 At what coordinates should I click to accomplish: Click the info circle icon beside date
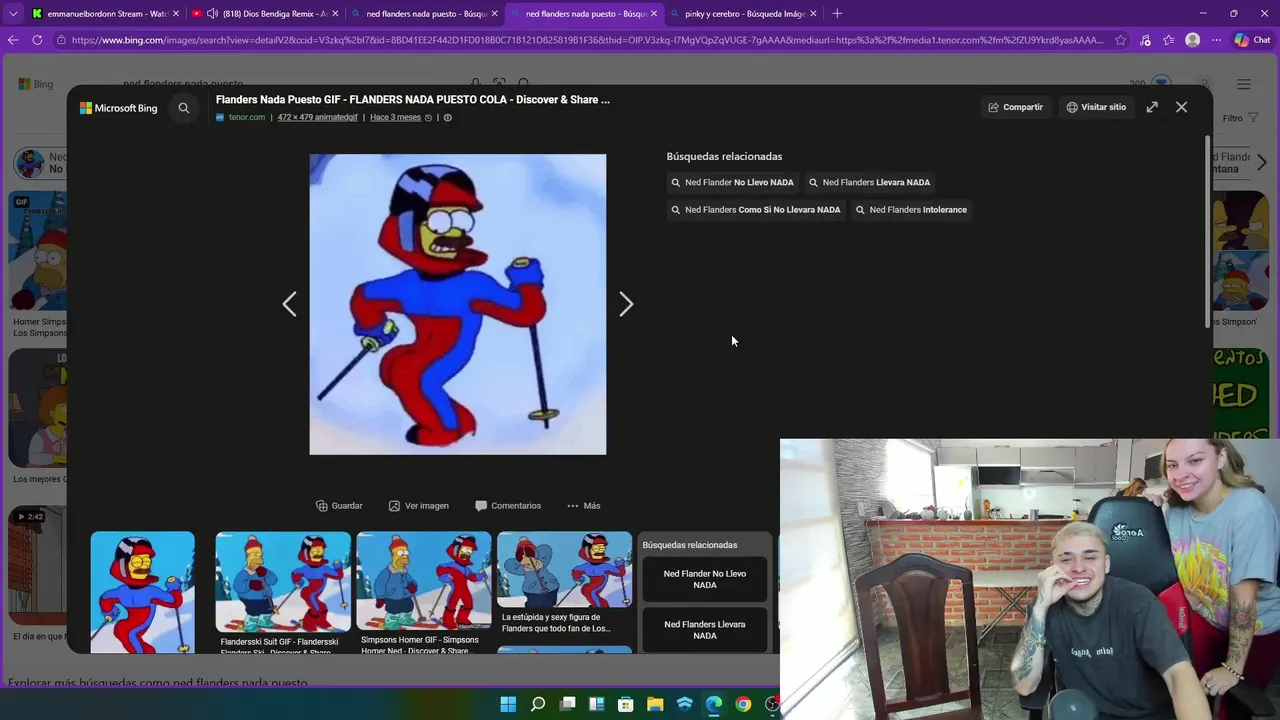447,117
